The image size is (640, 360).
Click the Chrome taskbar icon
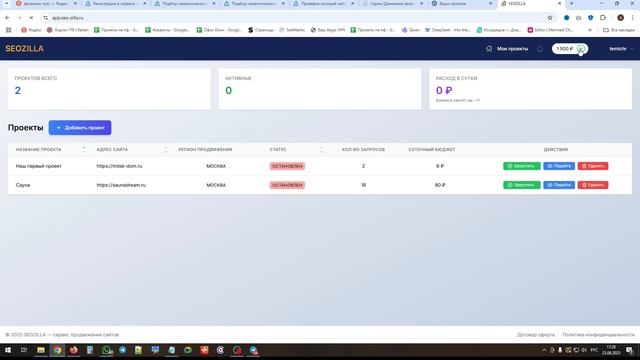click(x=57, y=350)
